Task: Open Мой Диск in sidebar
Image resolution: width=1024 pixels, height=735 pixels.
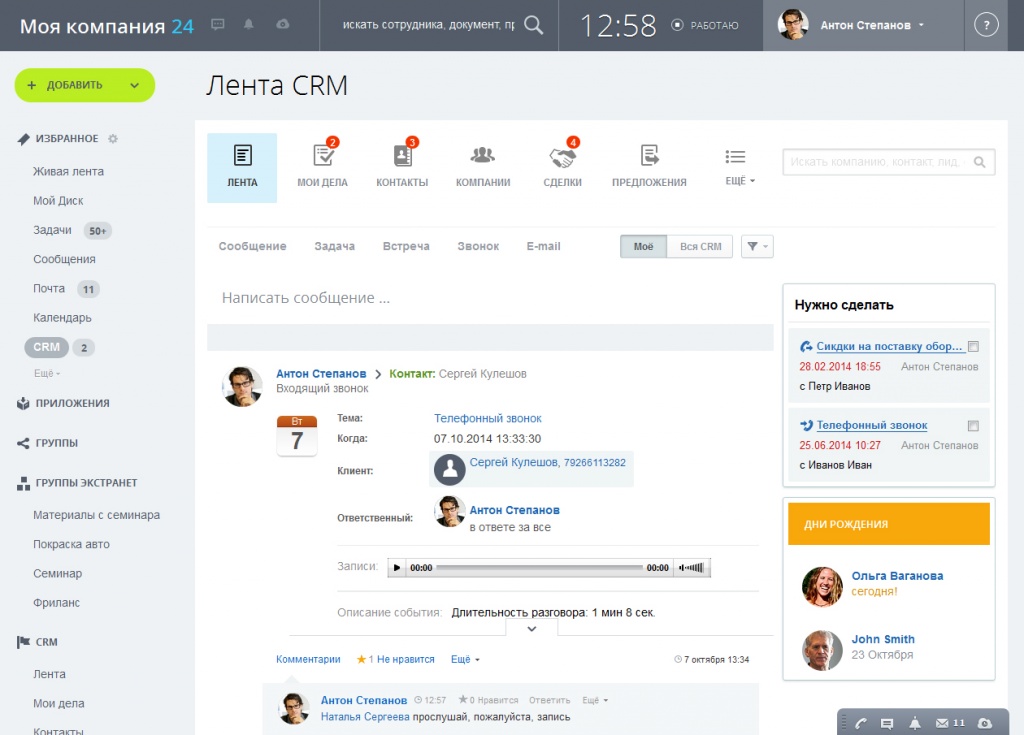Action: click(x=58, y=201)
